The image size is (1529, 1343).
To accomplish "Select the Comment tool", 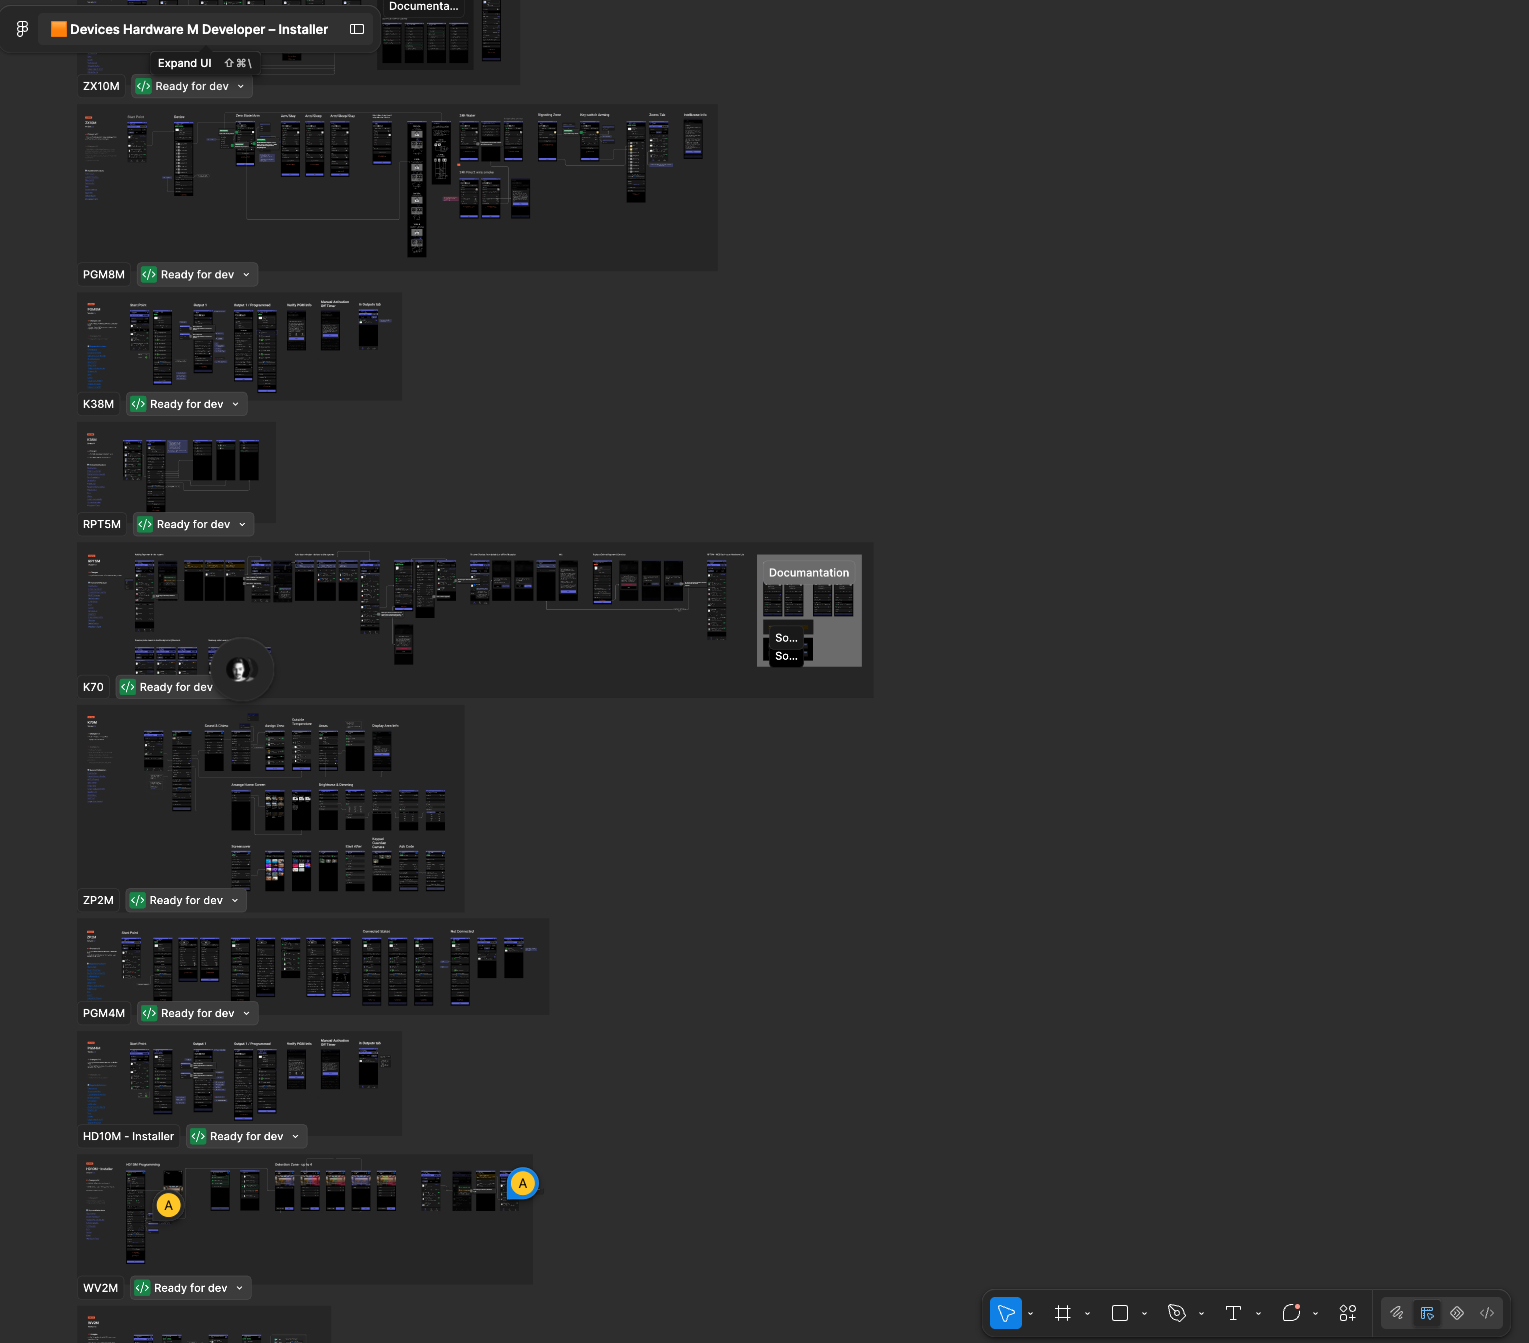I will coord(1291,1313).
